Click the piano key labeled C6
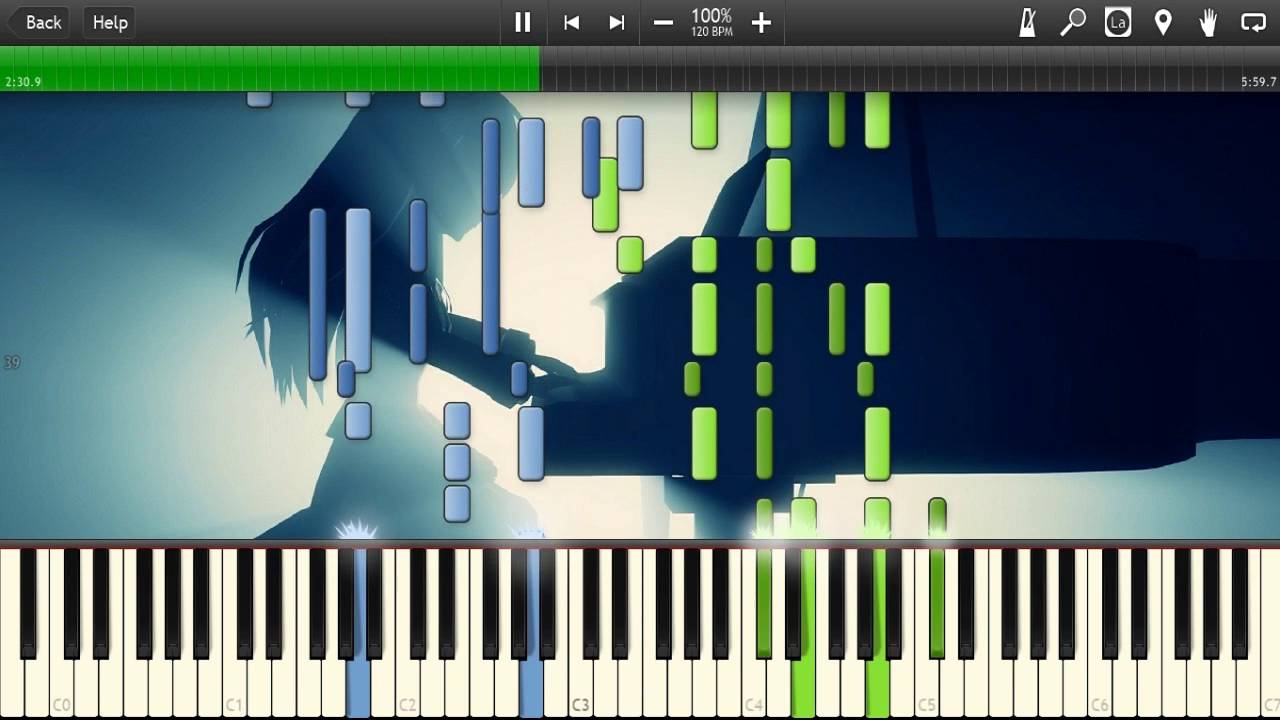Image resolution: width=1280 pixels, height=720 pixels. (1099, 634)
